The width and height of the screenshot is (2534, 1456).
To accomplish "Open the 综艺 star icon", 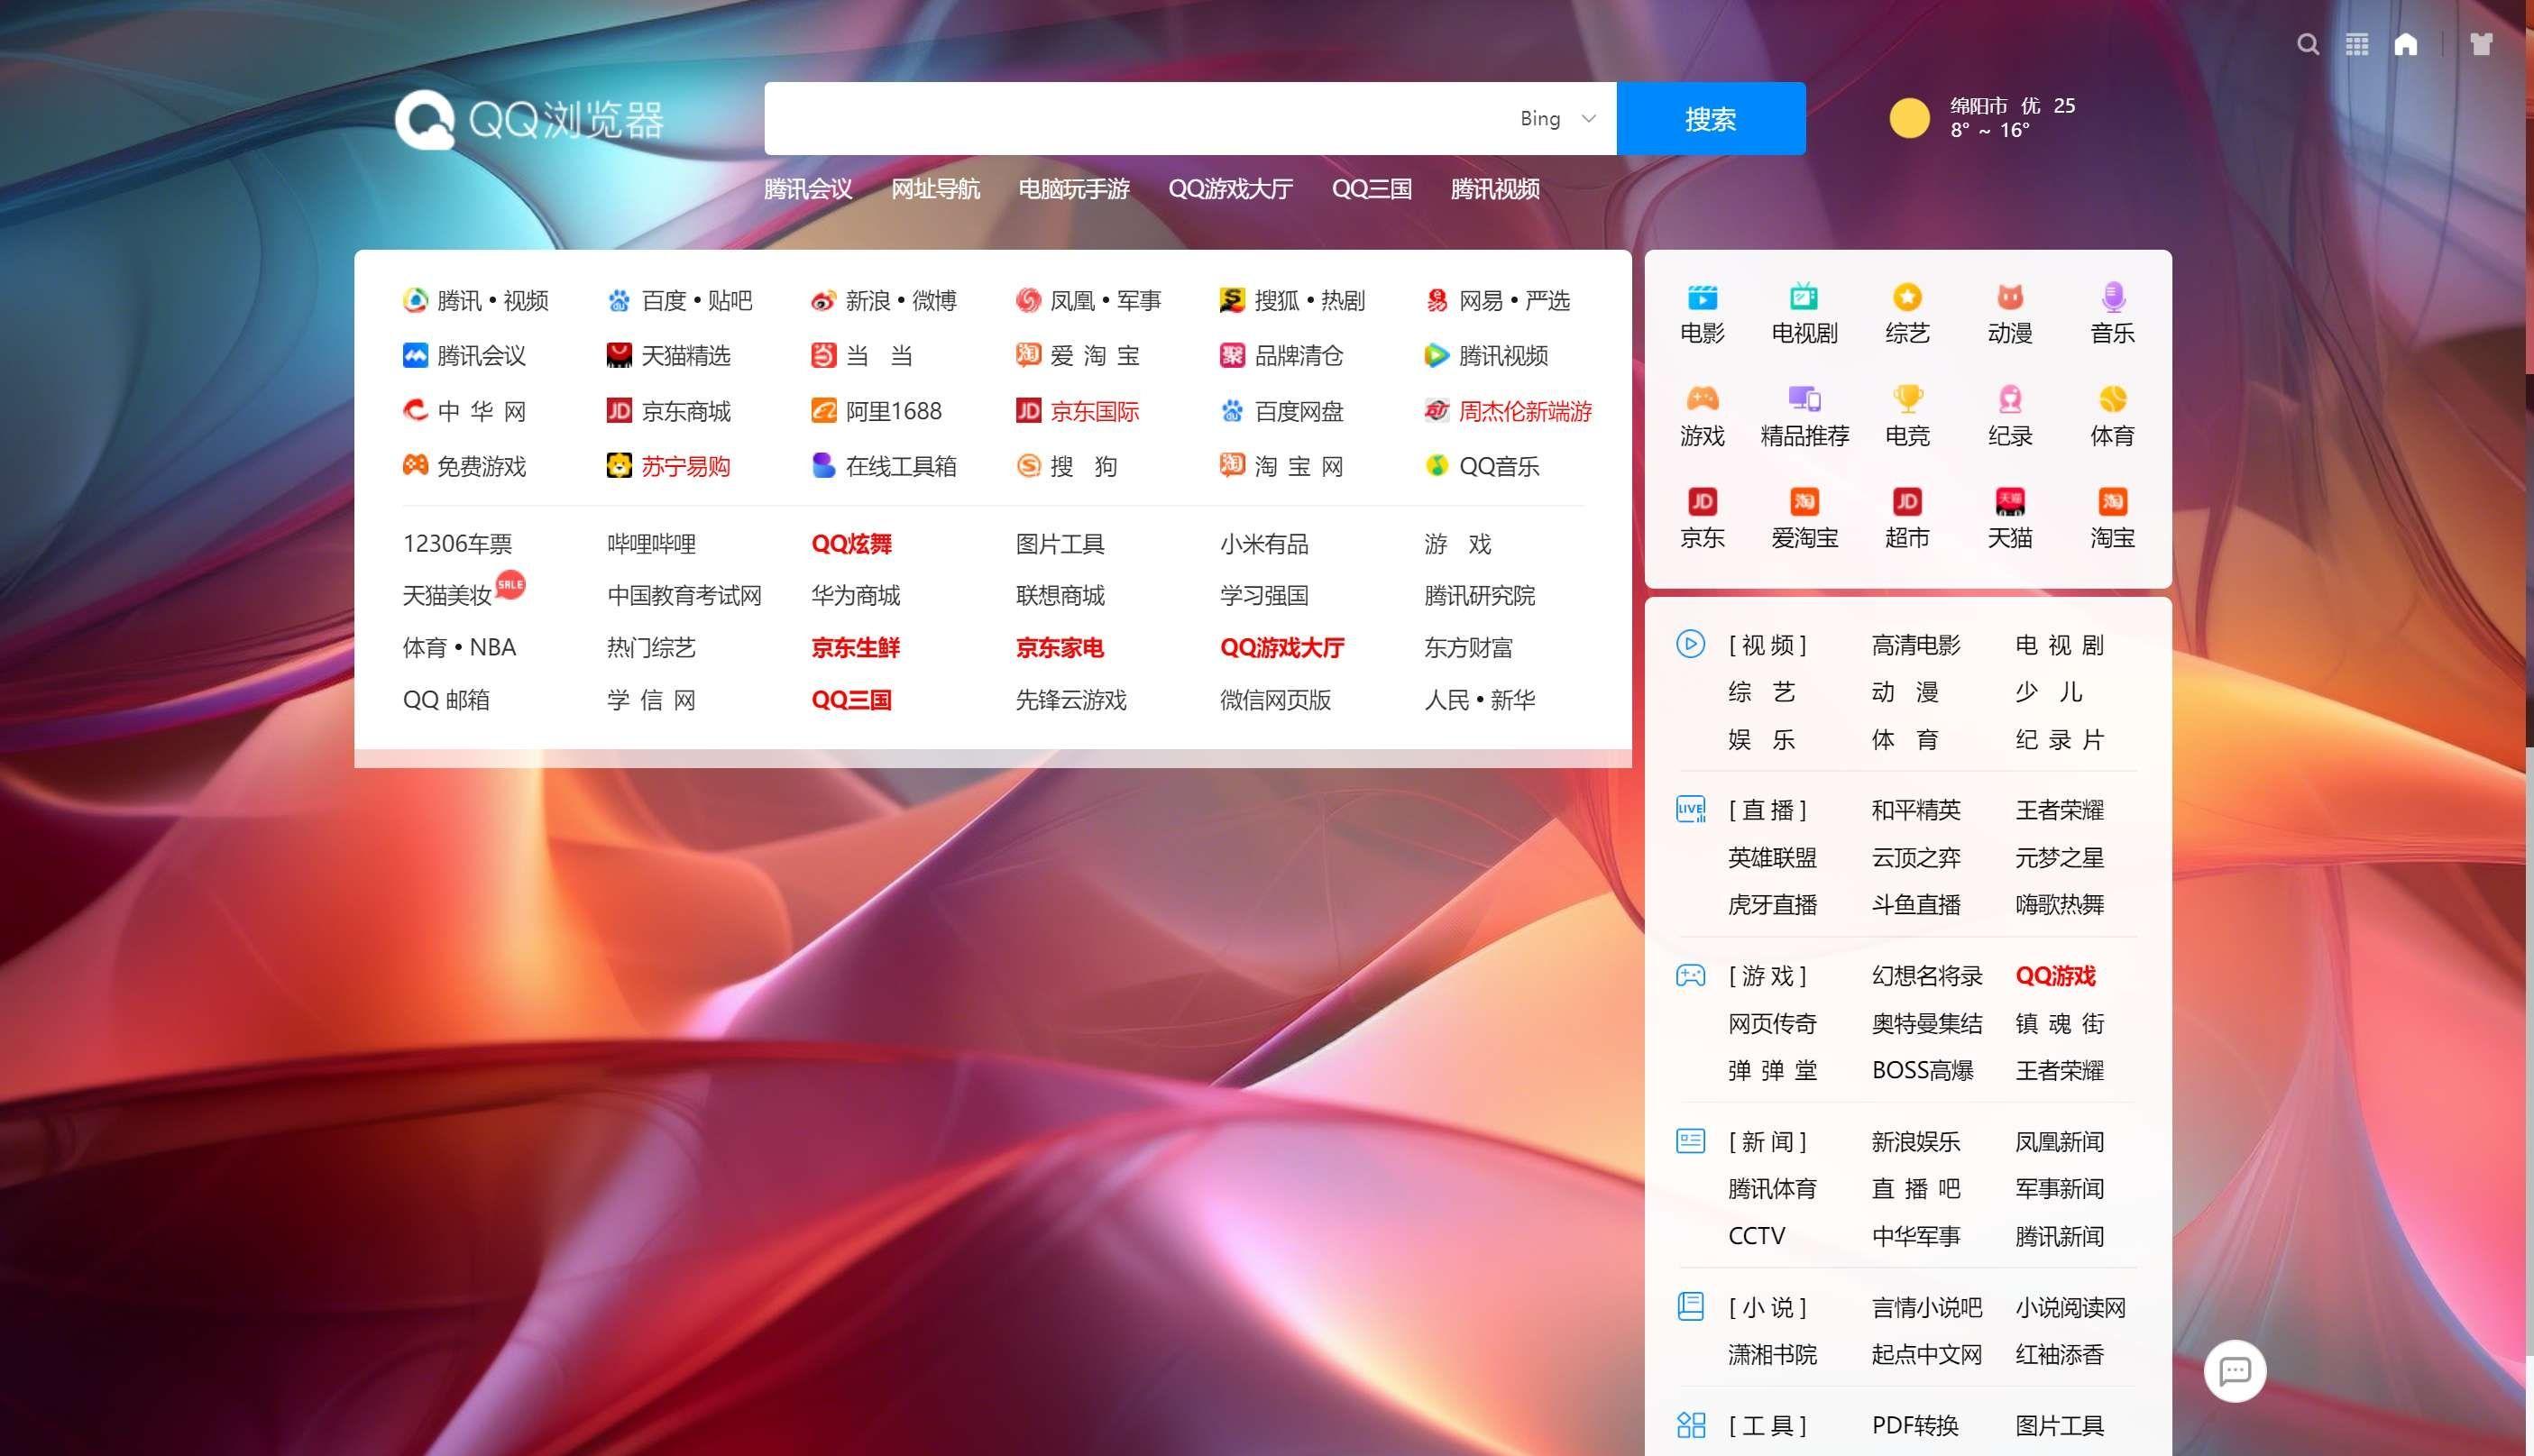I will (1907, 298).
